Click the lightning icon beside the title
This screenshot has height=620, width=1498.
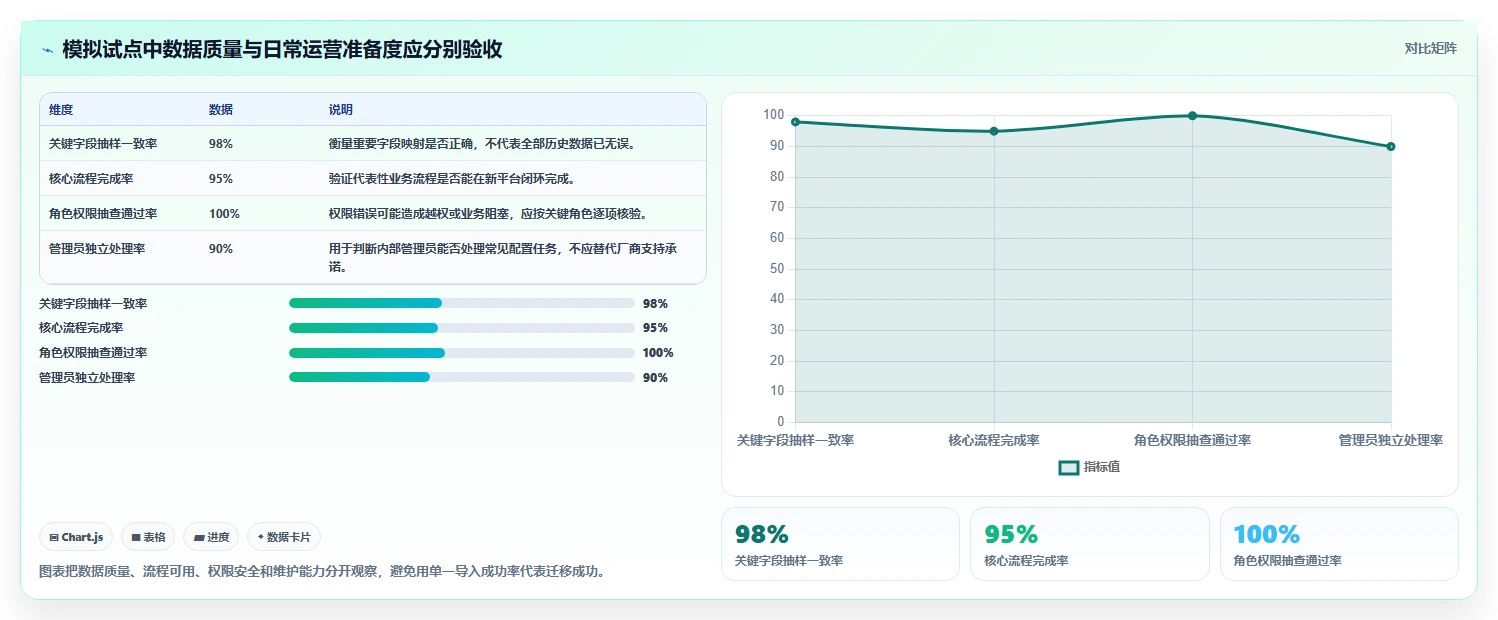[47, 49]
